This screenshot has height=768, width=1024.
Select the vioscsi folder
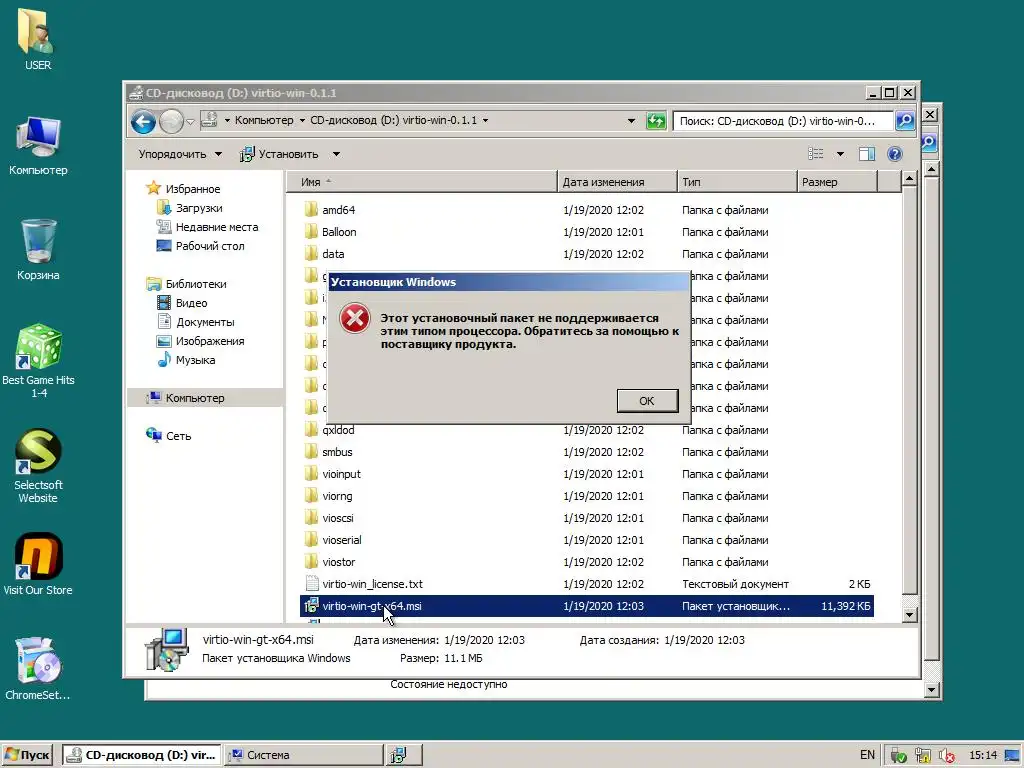click(x=338, y=518)
